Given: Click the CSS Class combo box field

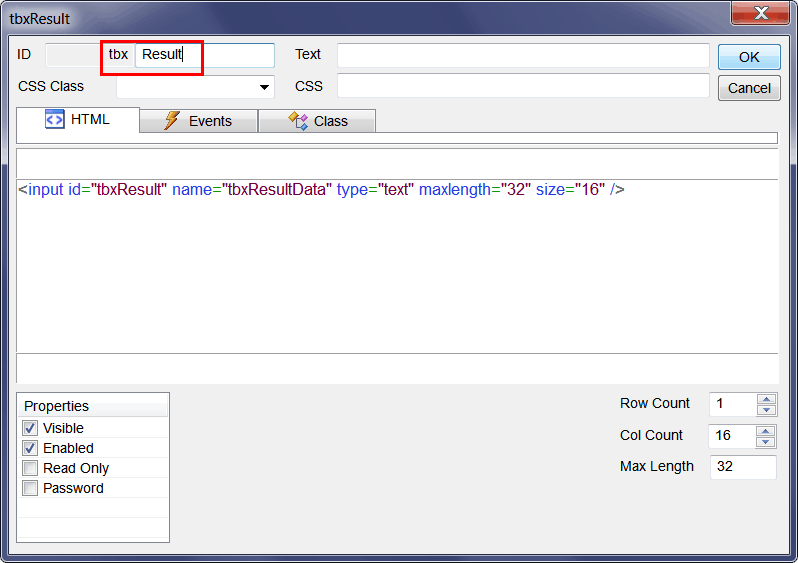Looking at the screenshot, I should [195, 87].
